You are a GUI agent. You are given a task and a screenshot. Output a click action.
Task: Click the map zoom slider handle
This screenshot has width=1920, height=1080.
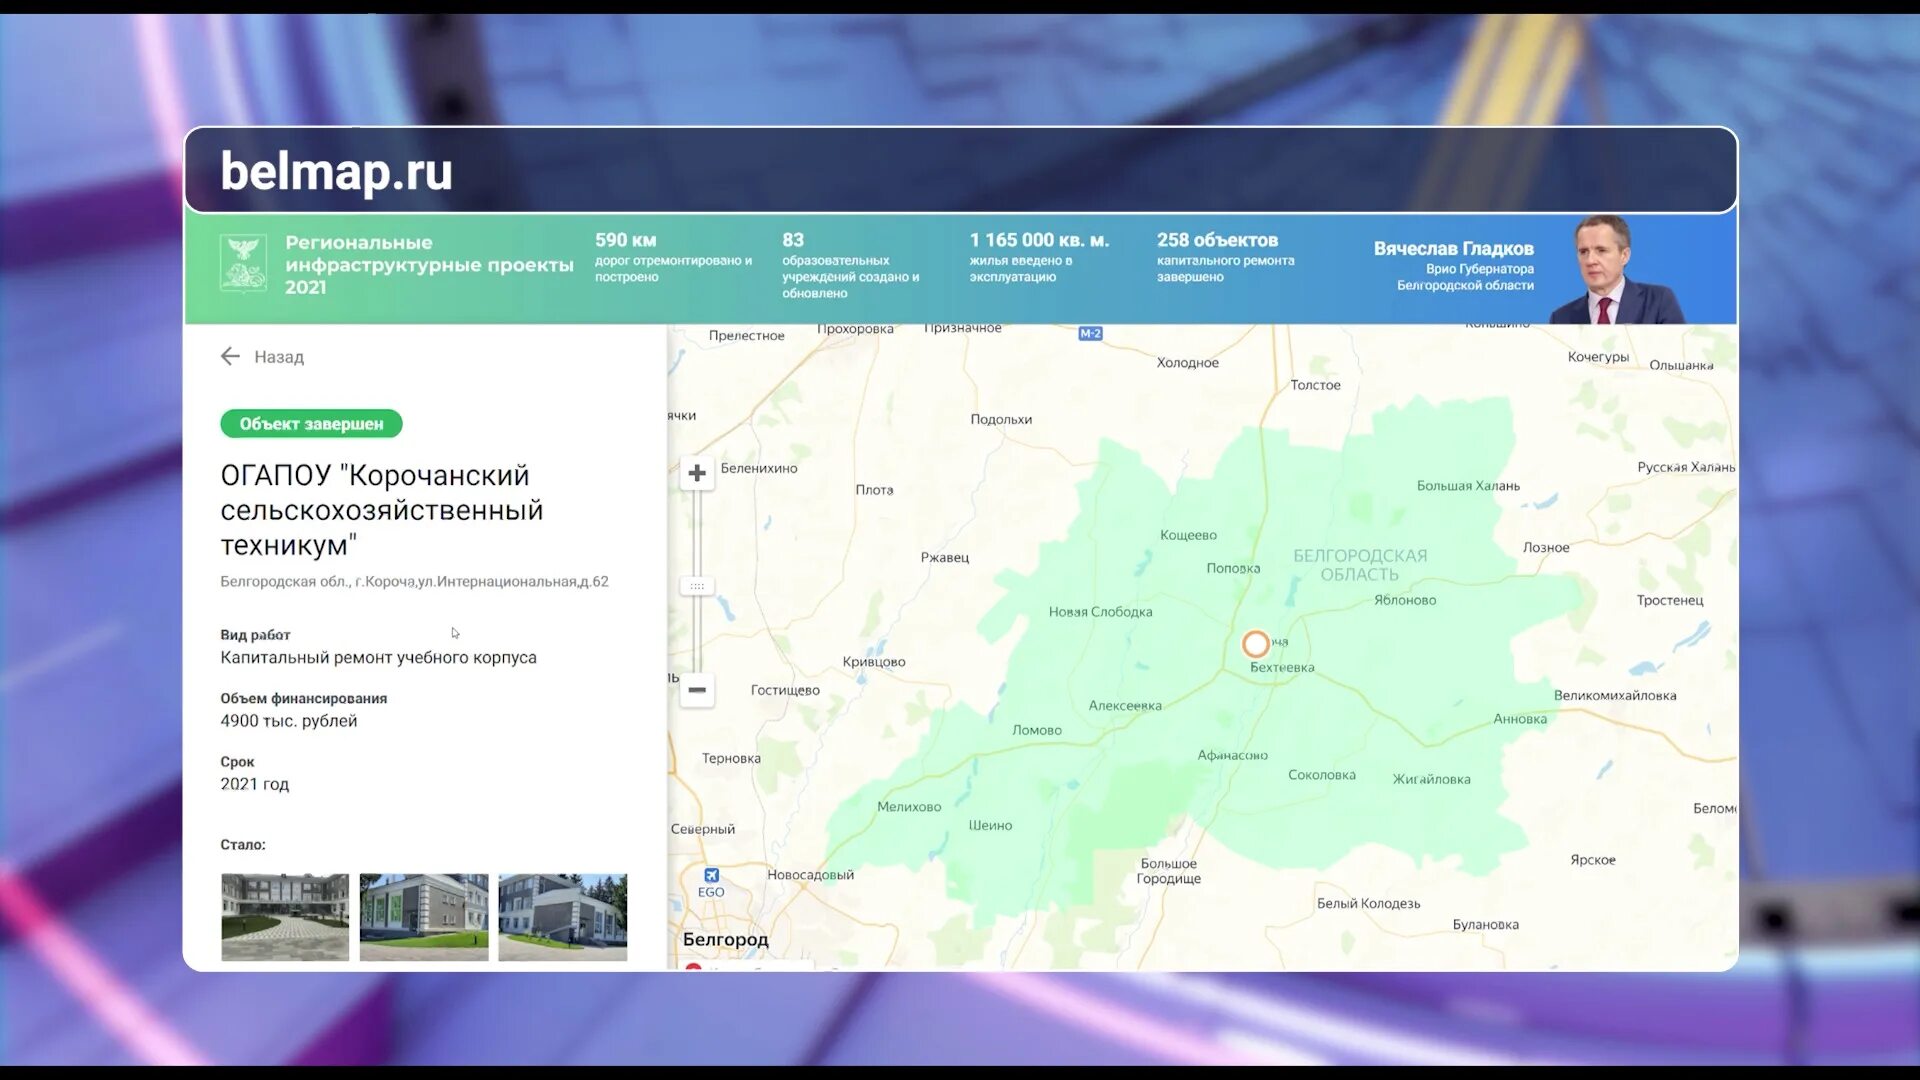click(x=697, y=586)
